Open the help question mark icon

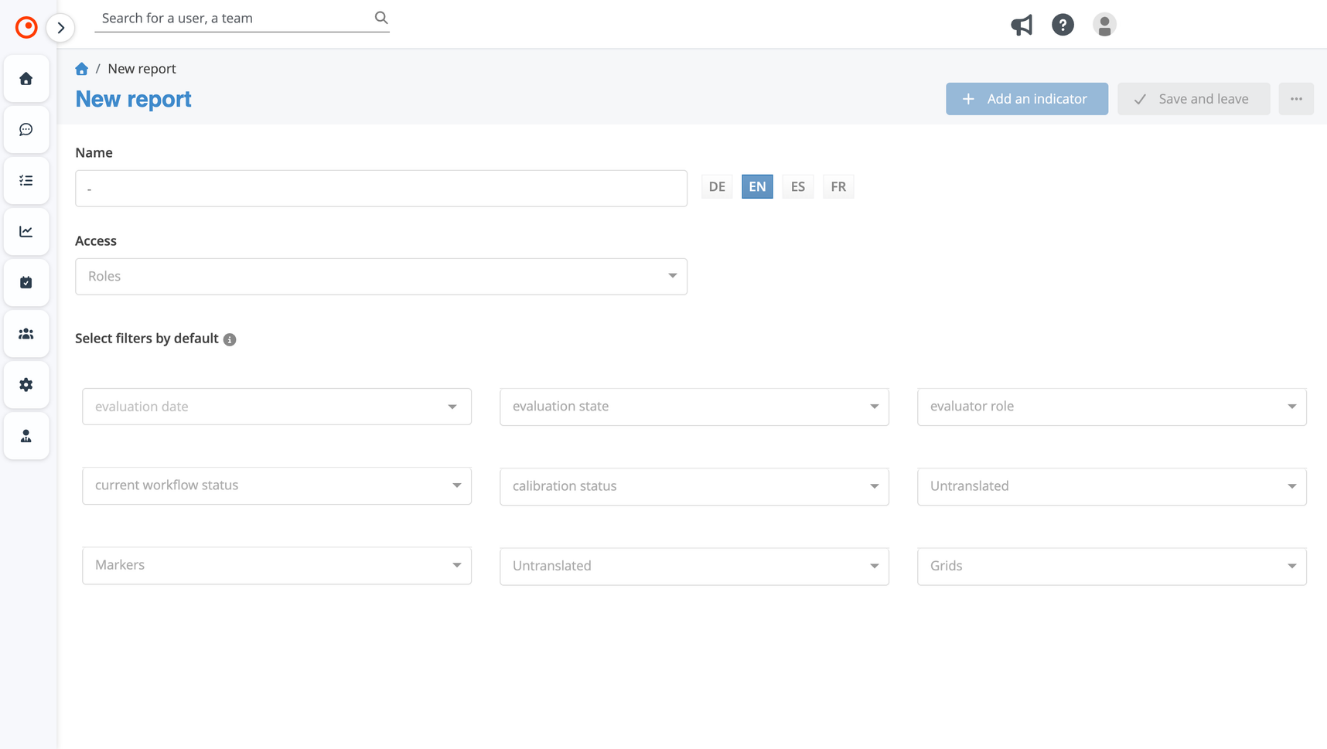pyautogui.click(x=1062, y=25)
